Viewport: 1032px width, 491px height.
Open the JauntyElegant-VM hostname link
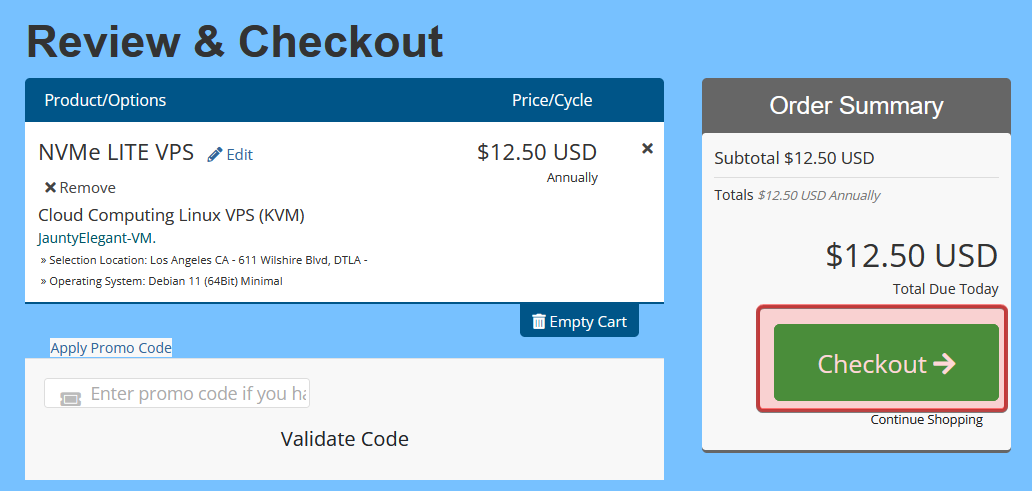(x=97, y=238)
